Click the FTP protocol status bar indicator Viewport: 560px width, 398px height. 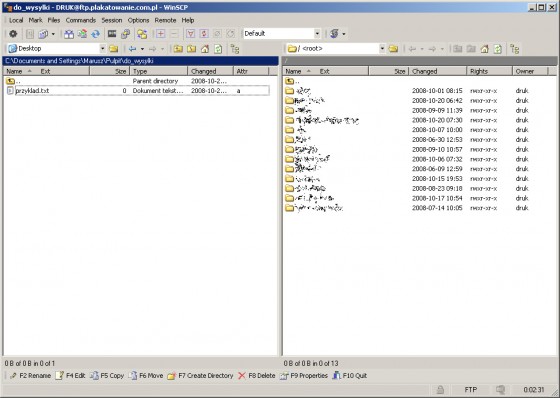coord(471,390)
